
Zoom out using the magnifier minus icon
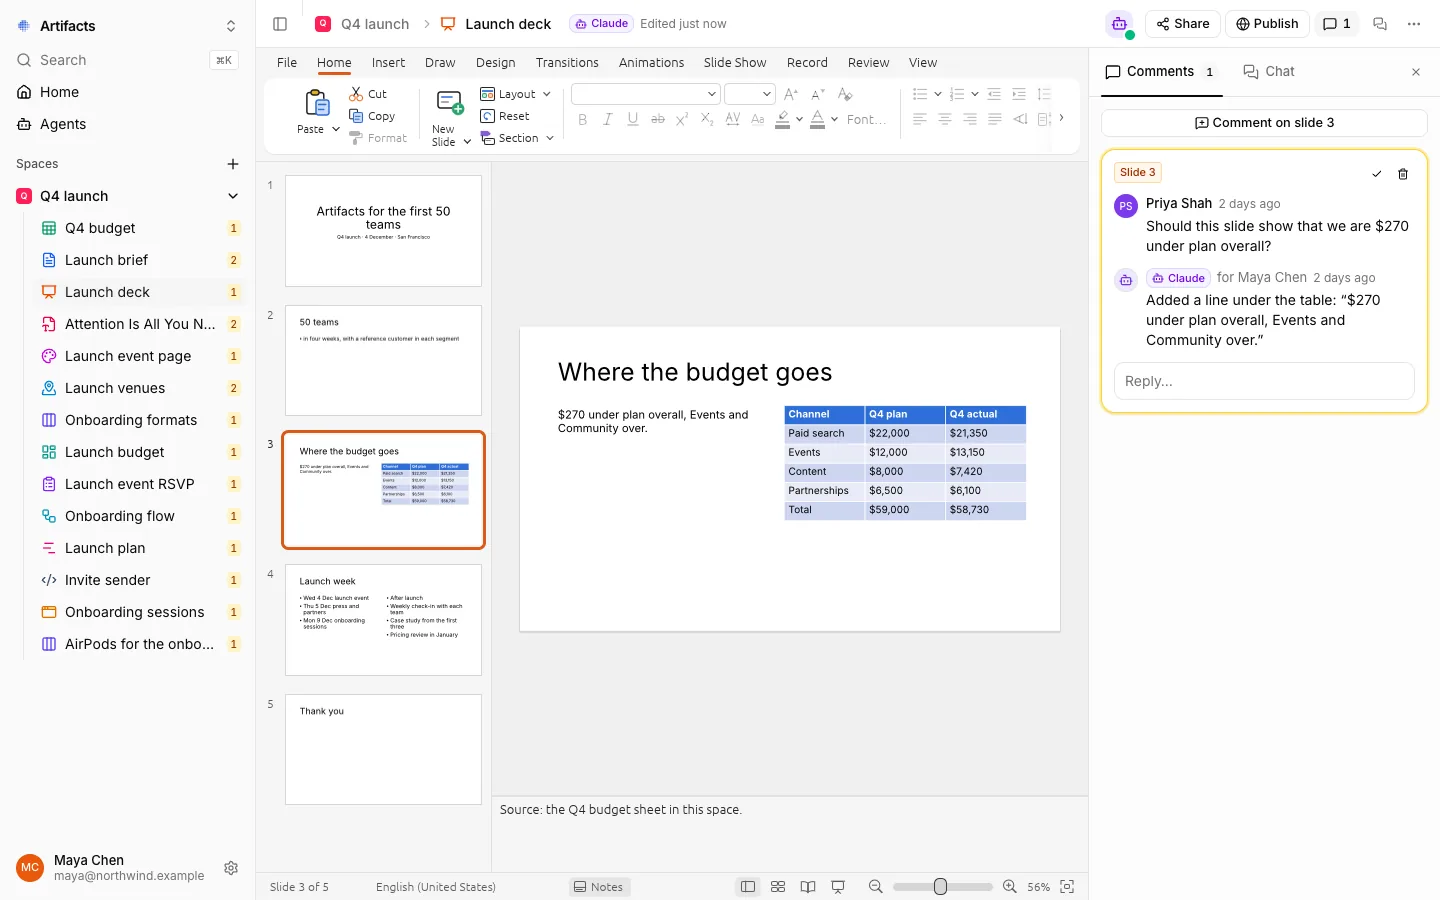point(876,887)
